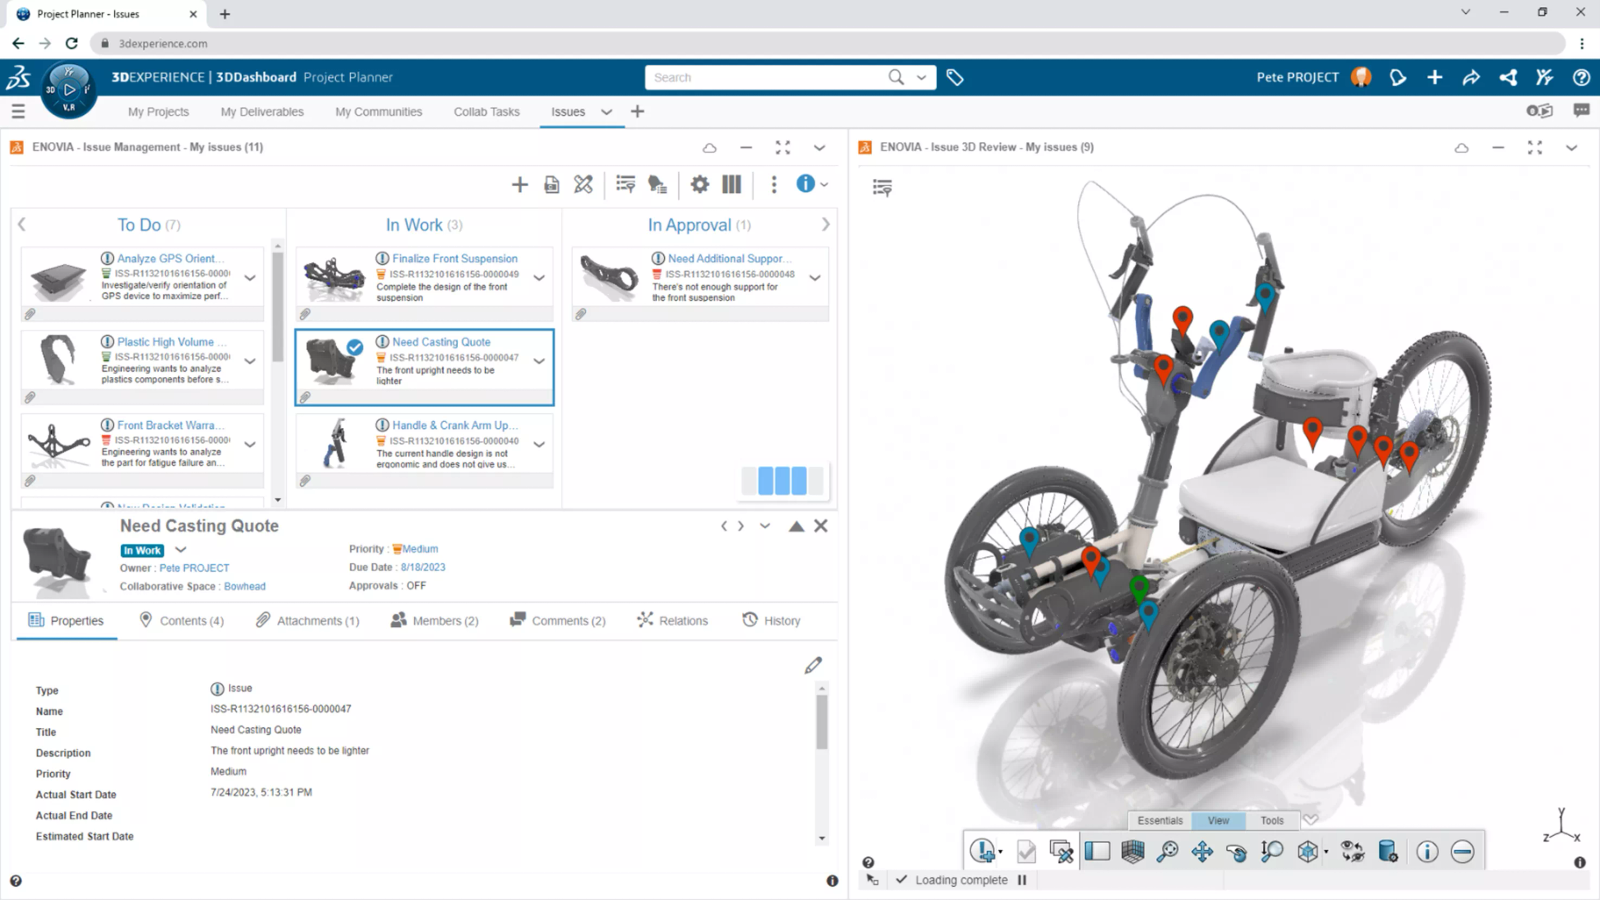
Task: Click the filter list icon in 3D Review
Action: 882,188
